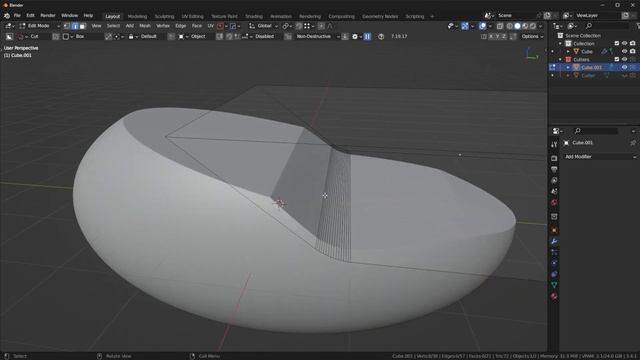Image resolution: width=640 pixels, height=360 pixels.
Task: Expand the Cube object in outliner
Action: (568, 51)
